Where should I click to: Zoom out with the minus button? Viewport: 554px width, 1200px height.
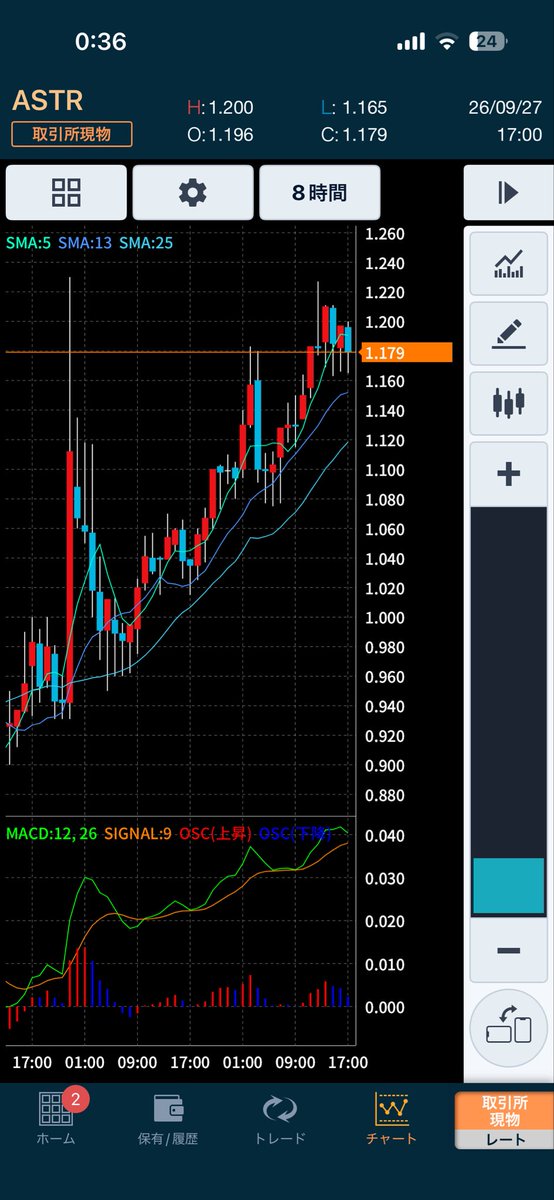508,951
